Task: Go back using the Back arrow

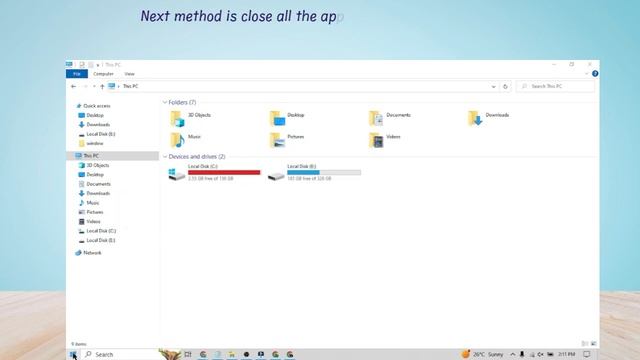Action: [x=73, y=87]
